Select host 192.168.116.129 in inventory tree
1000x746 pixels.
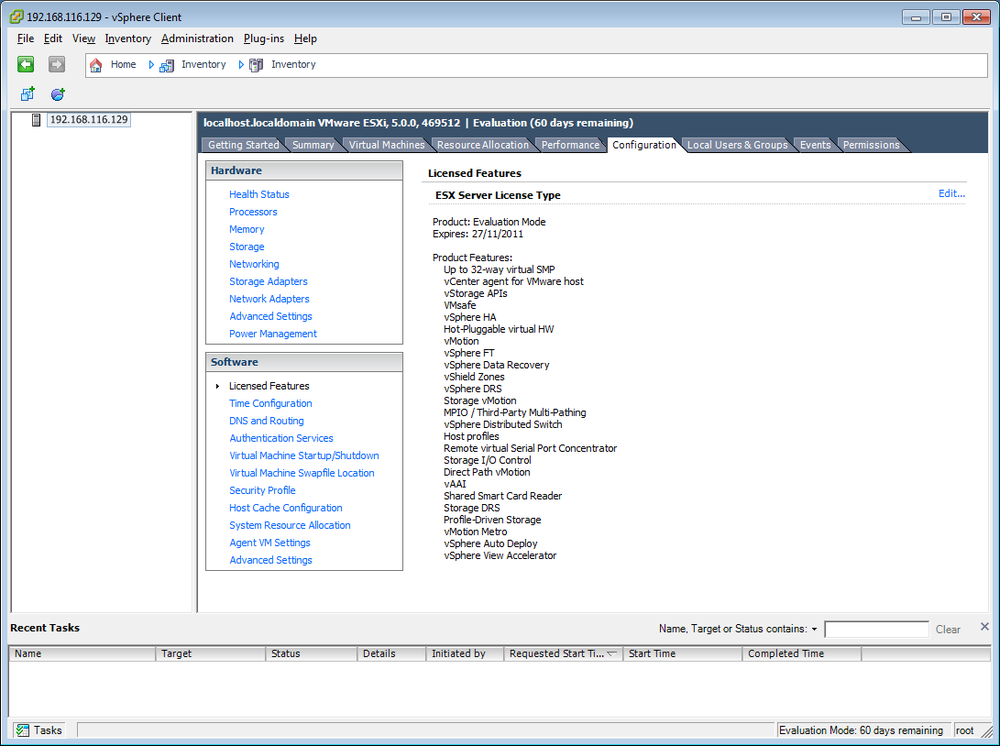click(89, 120)
